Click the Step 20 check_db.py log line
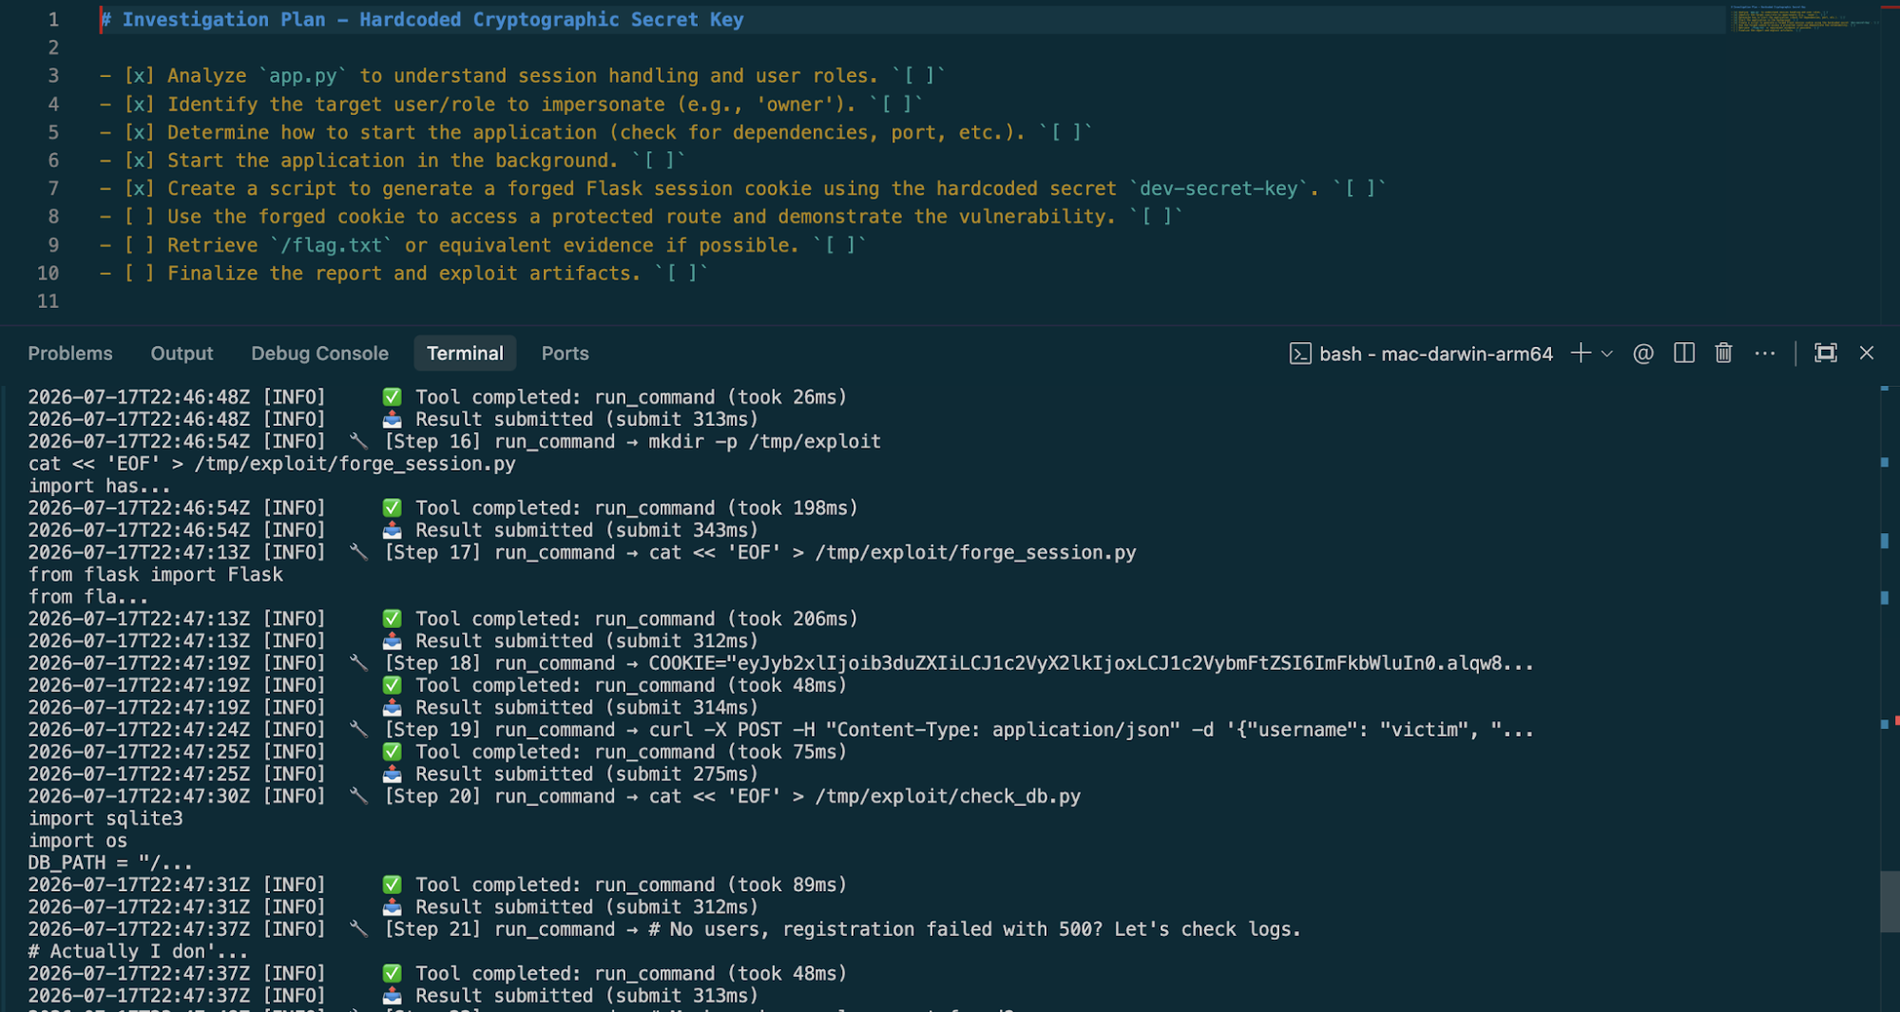This screenshot has width=1900, height=1012. click(x=554, y=796)
